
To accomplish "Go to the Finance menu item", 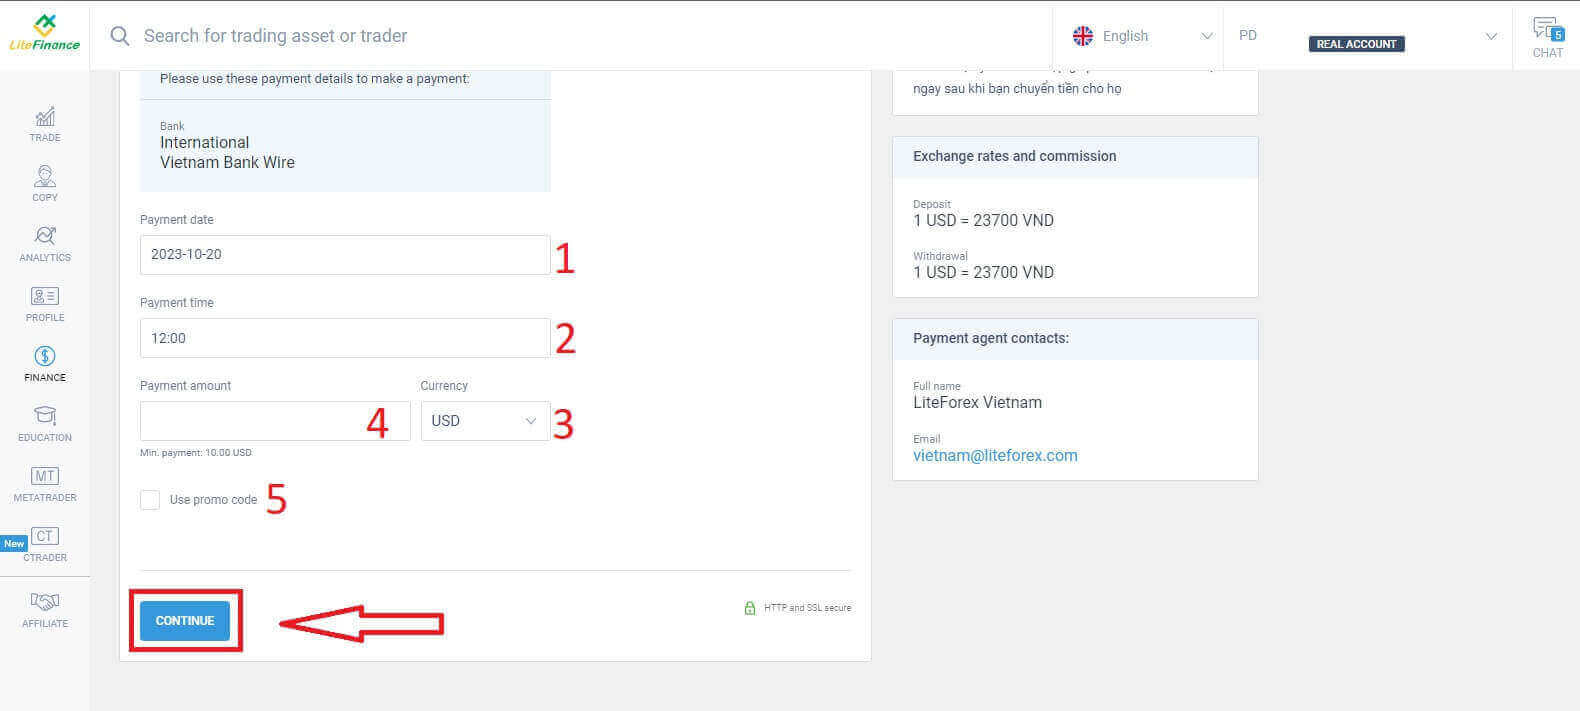I will pos(45,363).
